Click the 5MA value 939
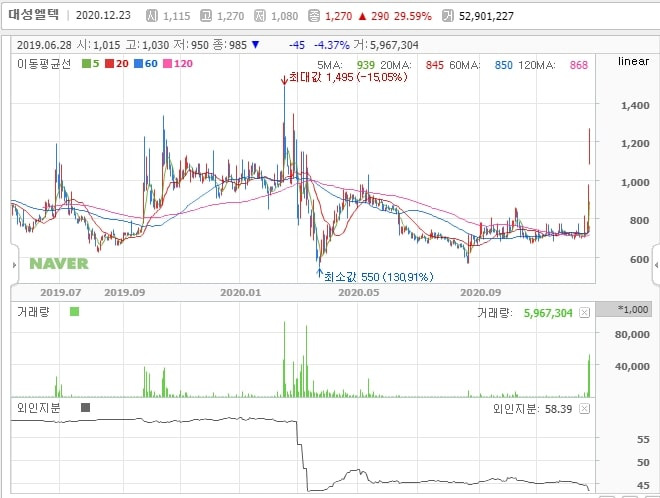Viewport: 660px width, 498px height. coord(365,65)
